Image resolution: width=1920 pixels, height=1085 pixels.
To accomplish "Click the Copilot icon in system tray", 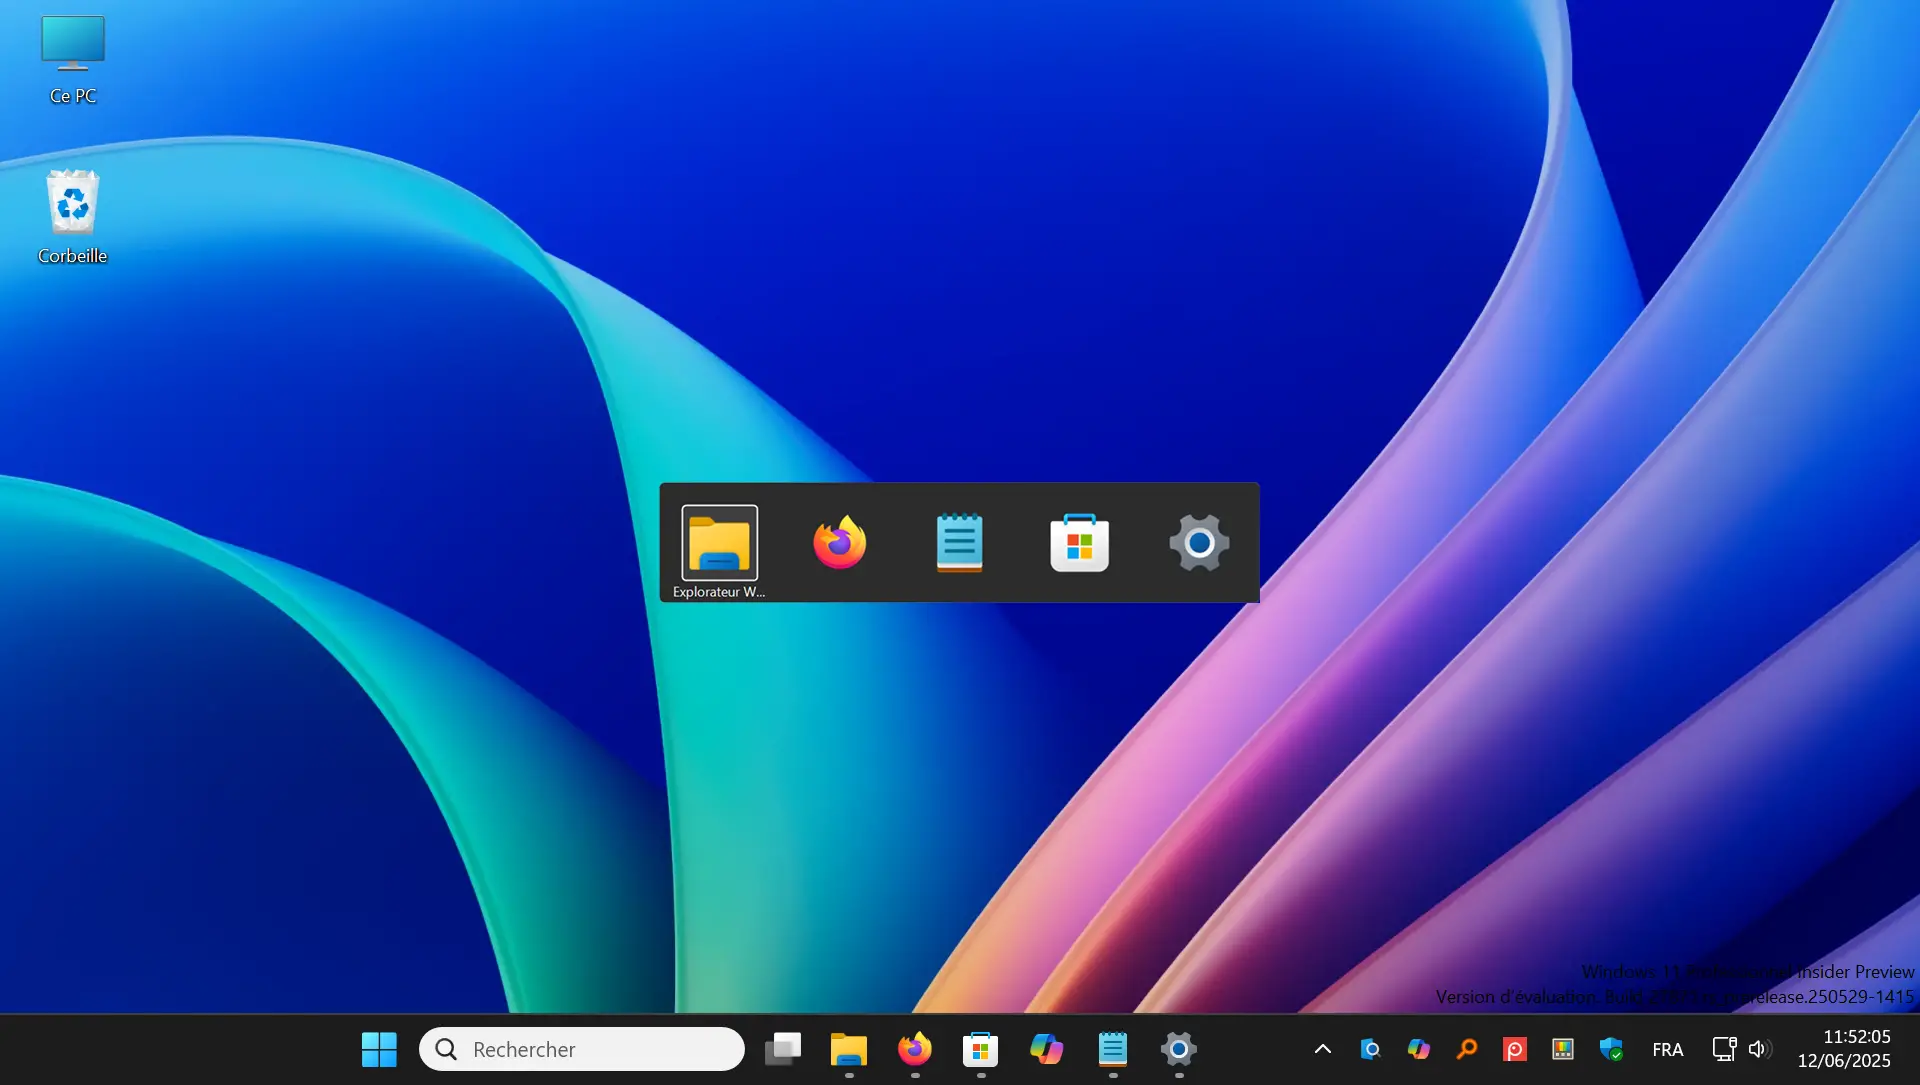I will coord(1419,1049).
